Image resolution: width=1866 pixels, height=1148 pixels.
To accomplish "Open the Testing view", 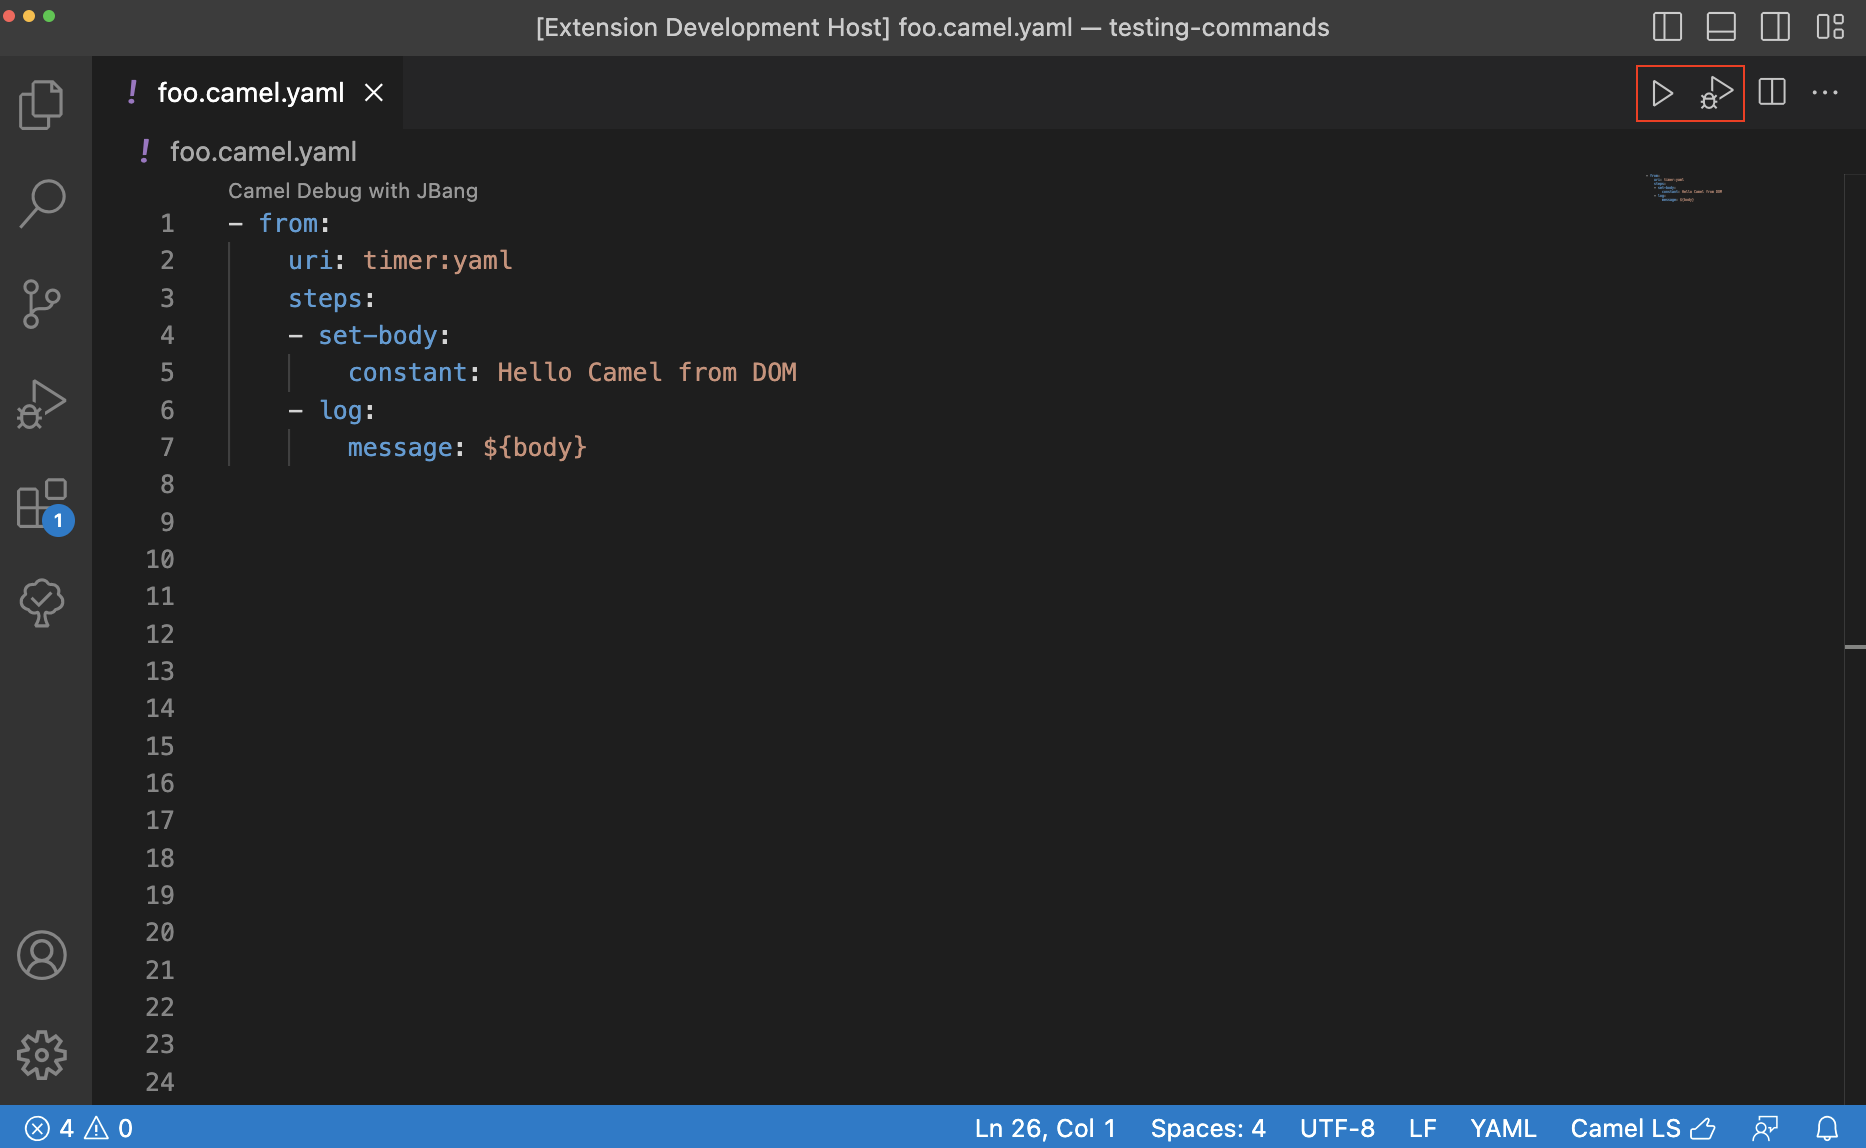I will pyautogui.click(x=41, y=603).
